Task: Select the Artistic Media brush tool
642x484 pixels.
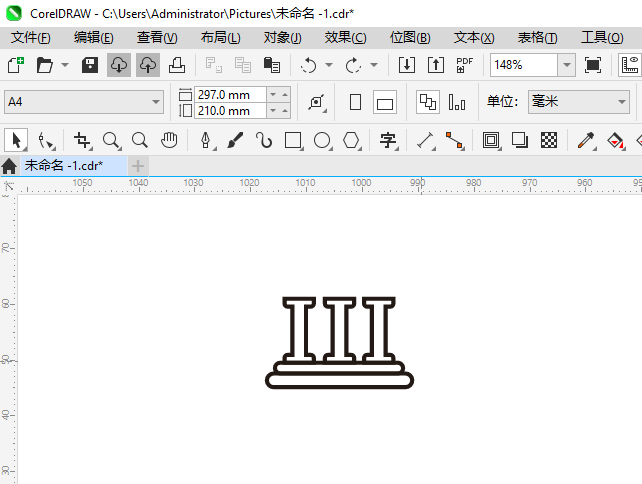Action: (x=235, y=140)
